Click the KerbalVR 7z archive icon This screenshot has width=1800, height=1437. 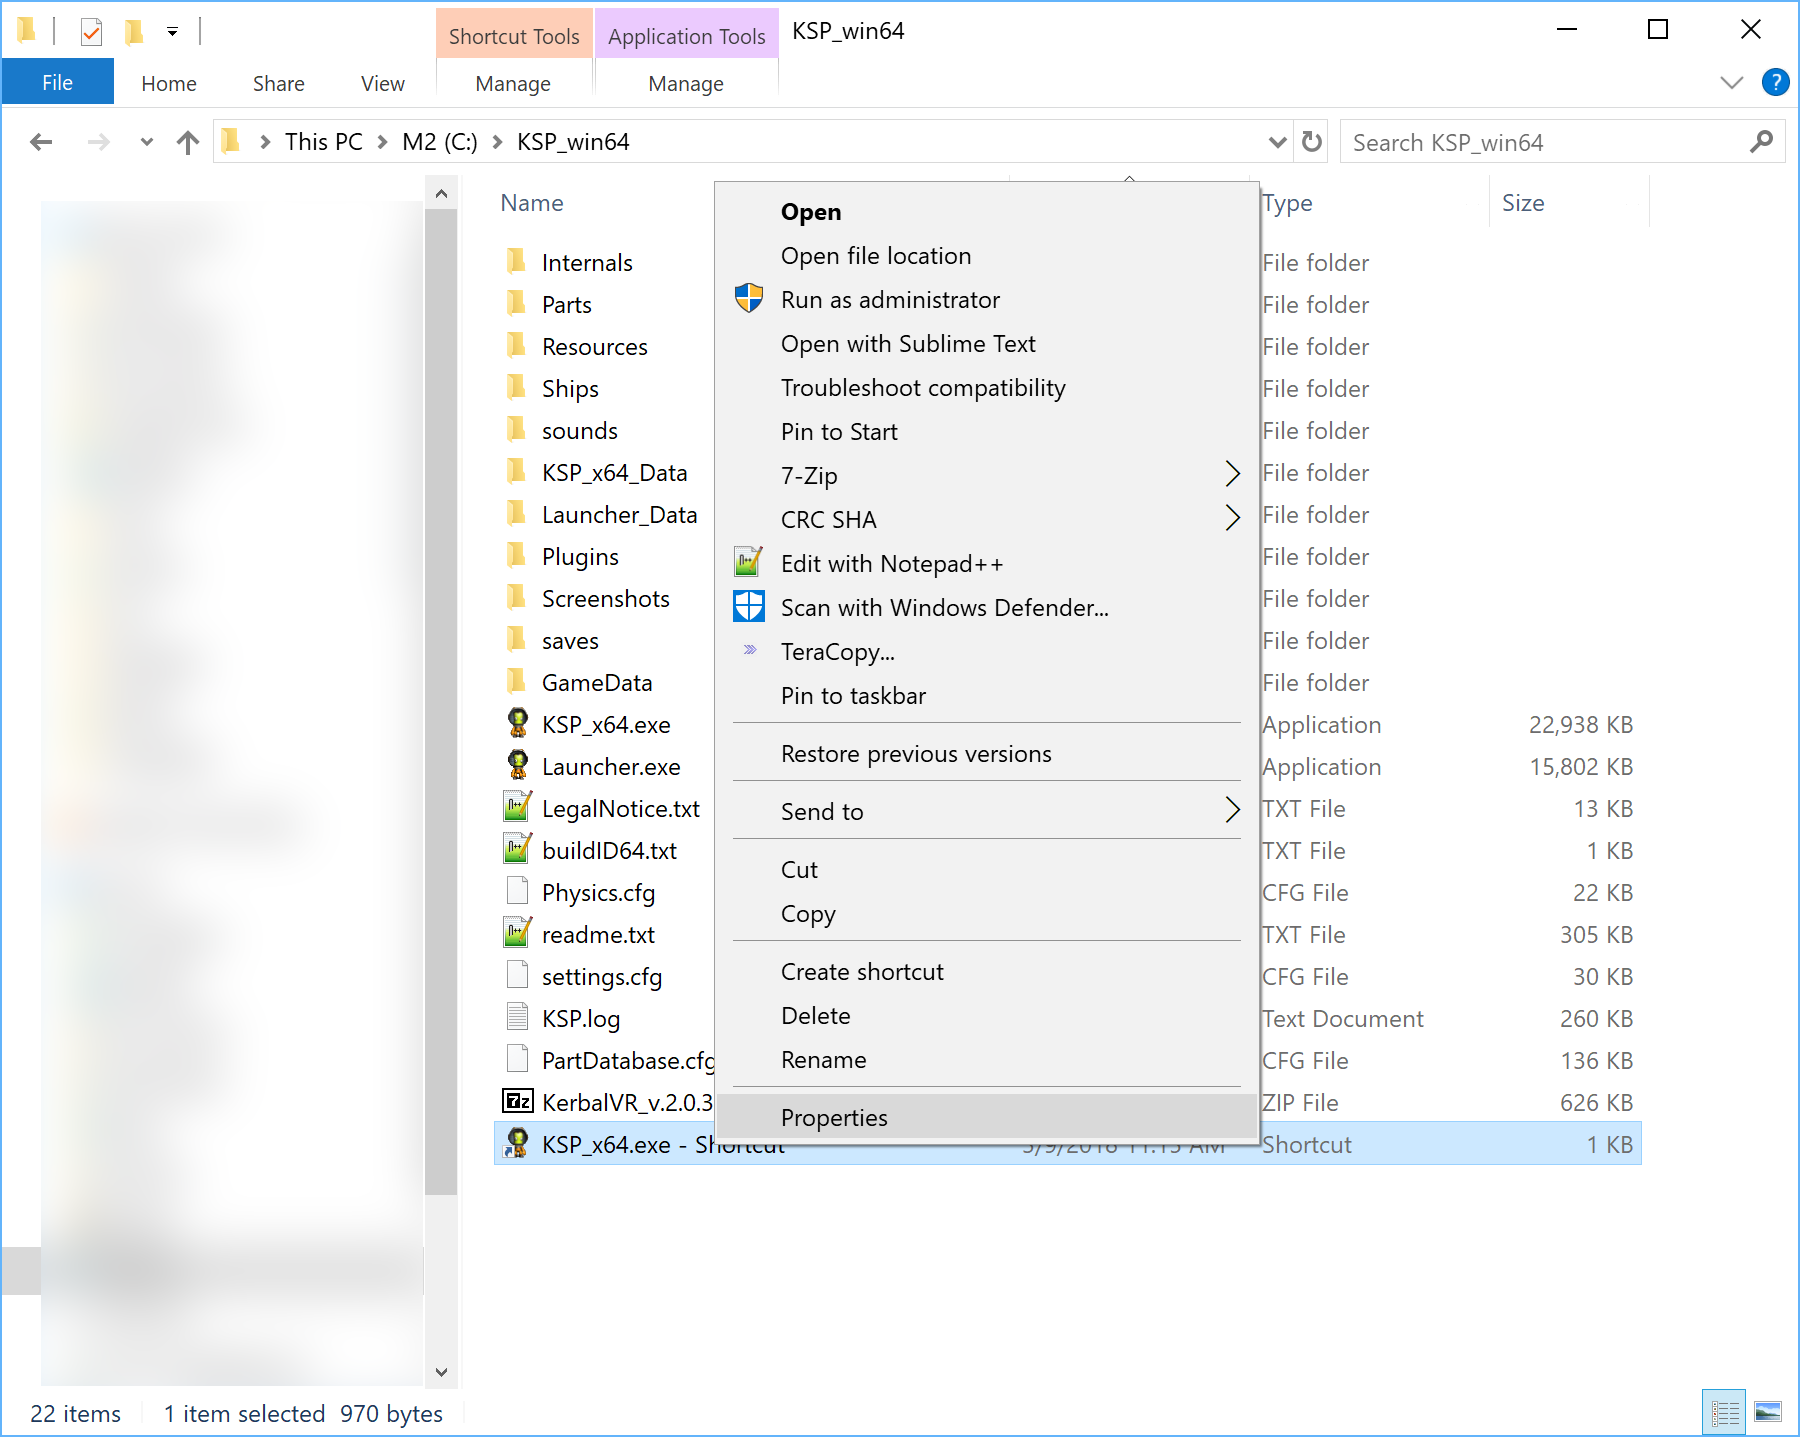(x=517, y=1101)
